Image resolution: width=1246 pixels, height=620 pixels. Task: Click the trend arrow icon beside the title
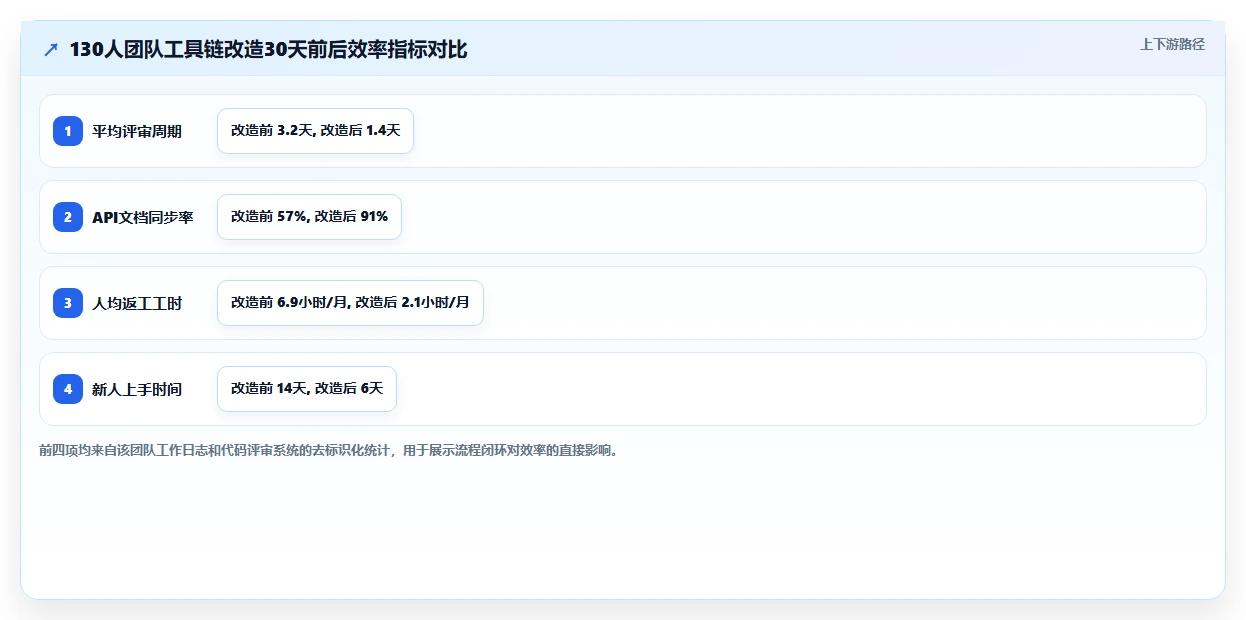(51, 50)
